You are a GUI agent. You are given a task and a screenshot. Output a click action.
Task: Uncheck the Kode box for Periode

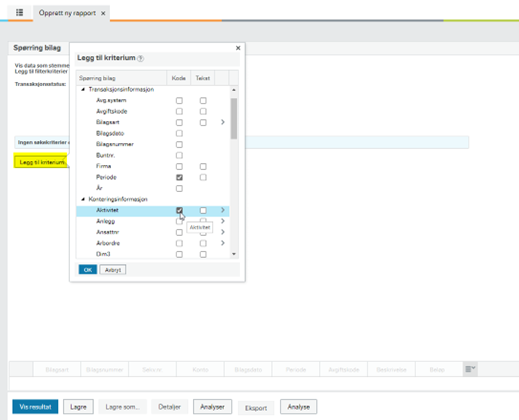point(179,177)
